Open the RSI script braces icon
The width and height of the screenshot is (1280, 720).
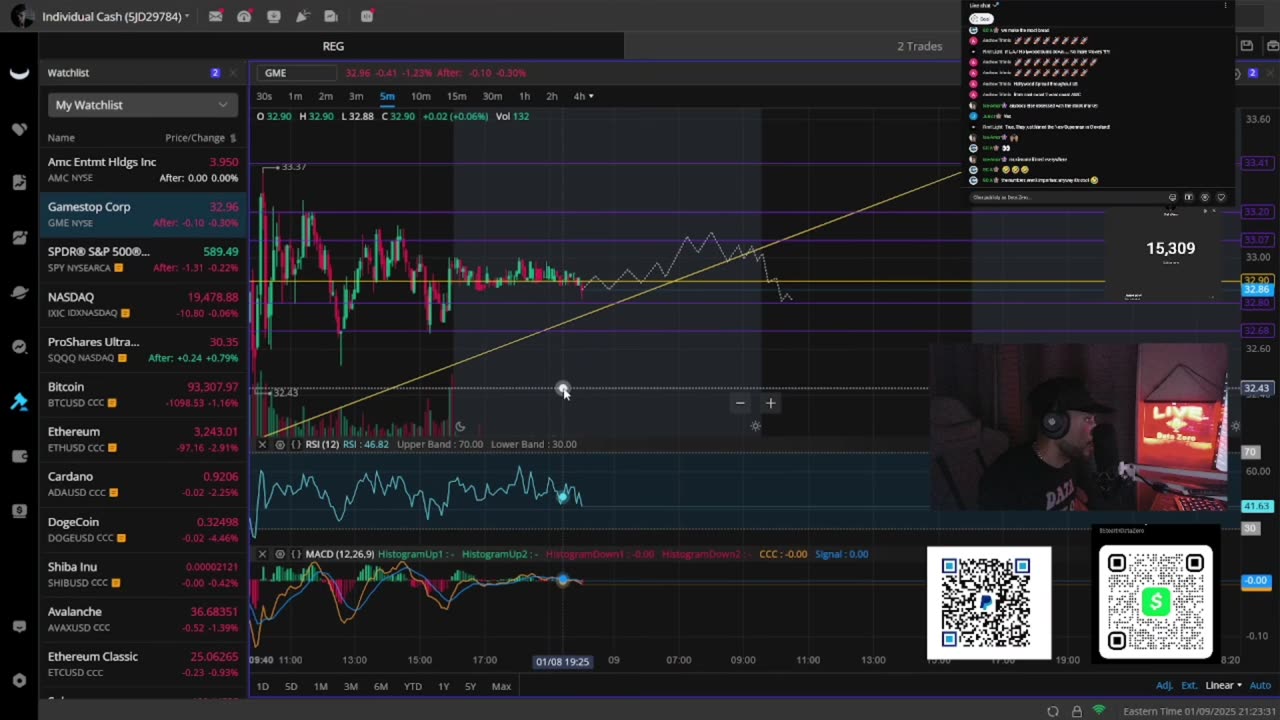296,444
